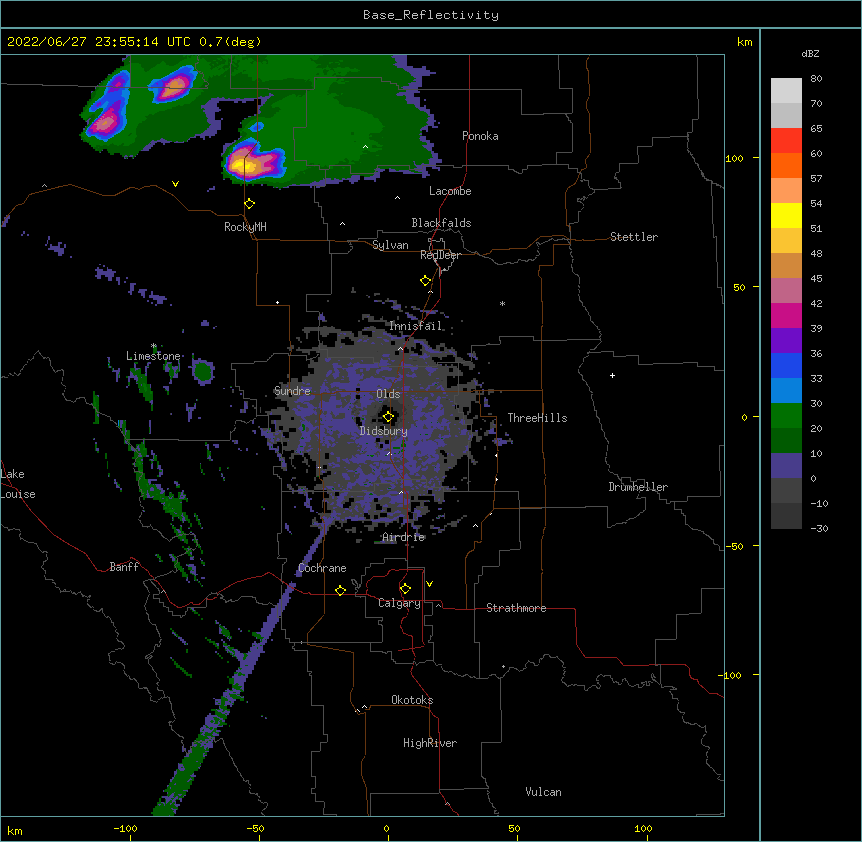Pick the slate purple 0-10 dBZ legend swatch
Image resolution: width=862 pixels, height=842 pixels.
tap(786, 466)
